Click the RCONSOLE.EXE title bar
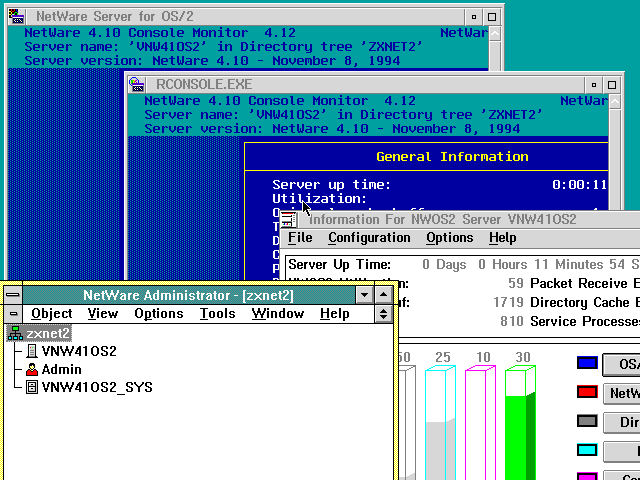Screen dimensions: 640x480 click(365, 84)
